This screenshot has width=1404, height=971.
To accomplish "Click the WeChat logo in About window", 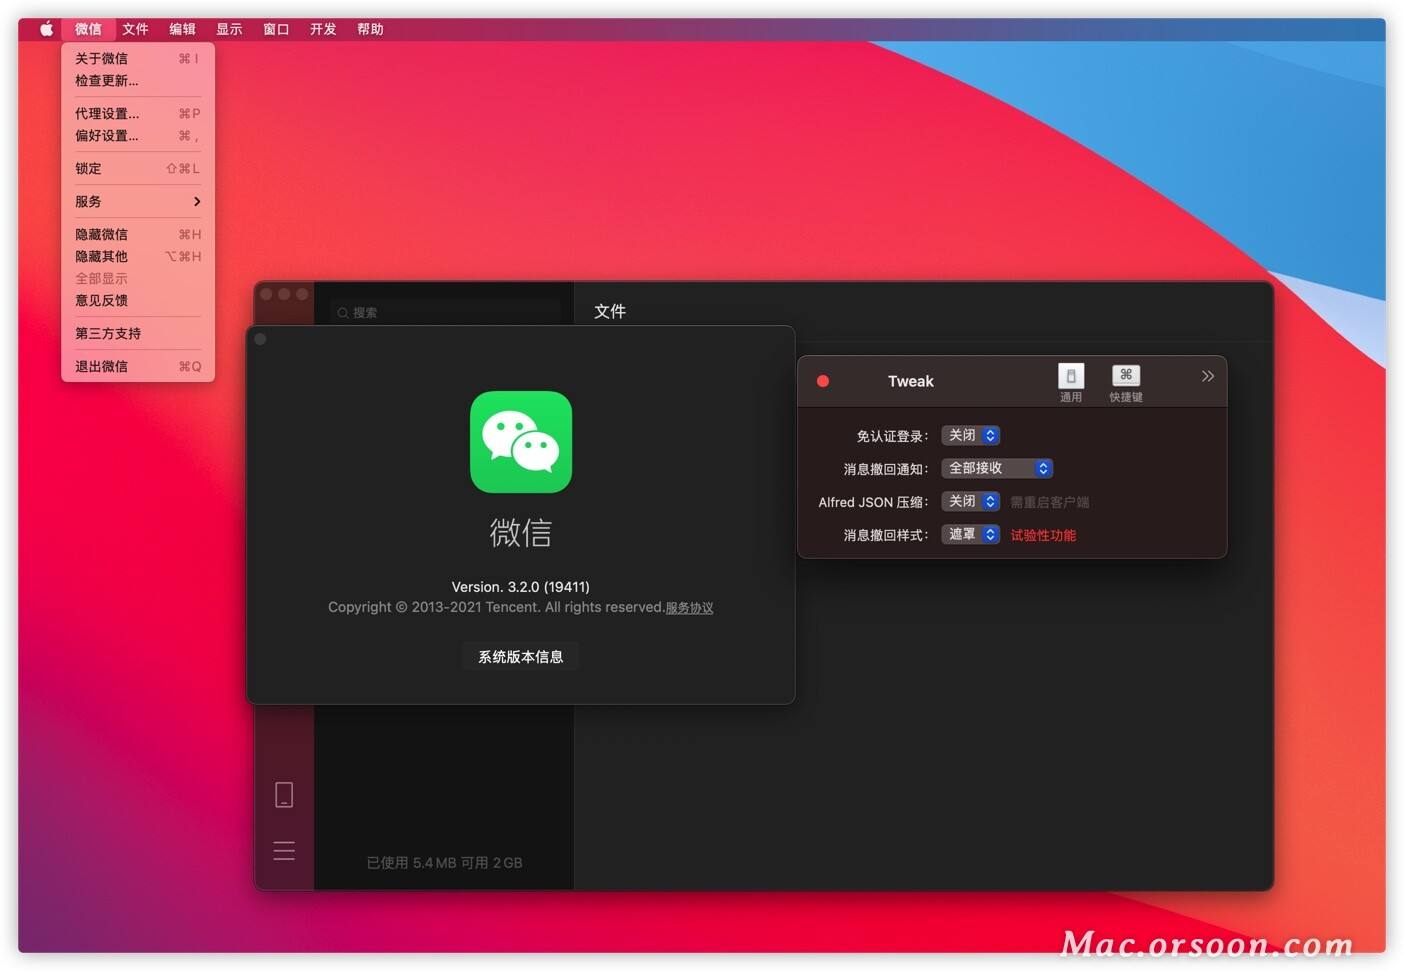I will (521, 442).
